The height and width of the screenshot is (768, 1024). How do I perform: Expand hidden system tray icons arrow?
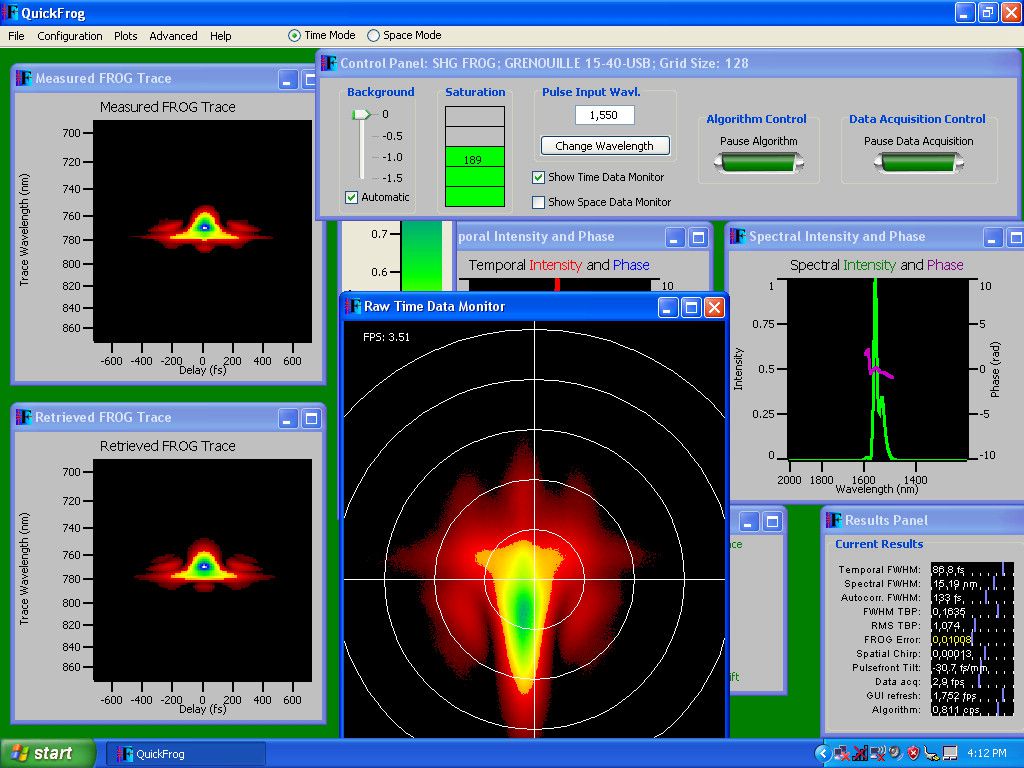click(x=822, y=753)
